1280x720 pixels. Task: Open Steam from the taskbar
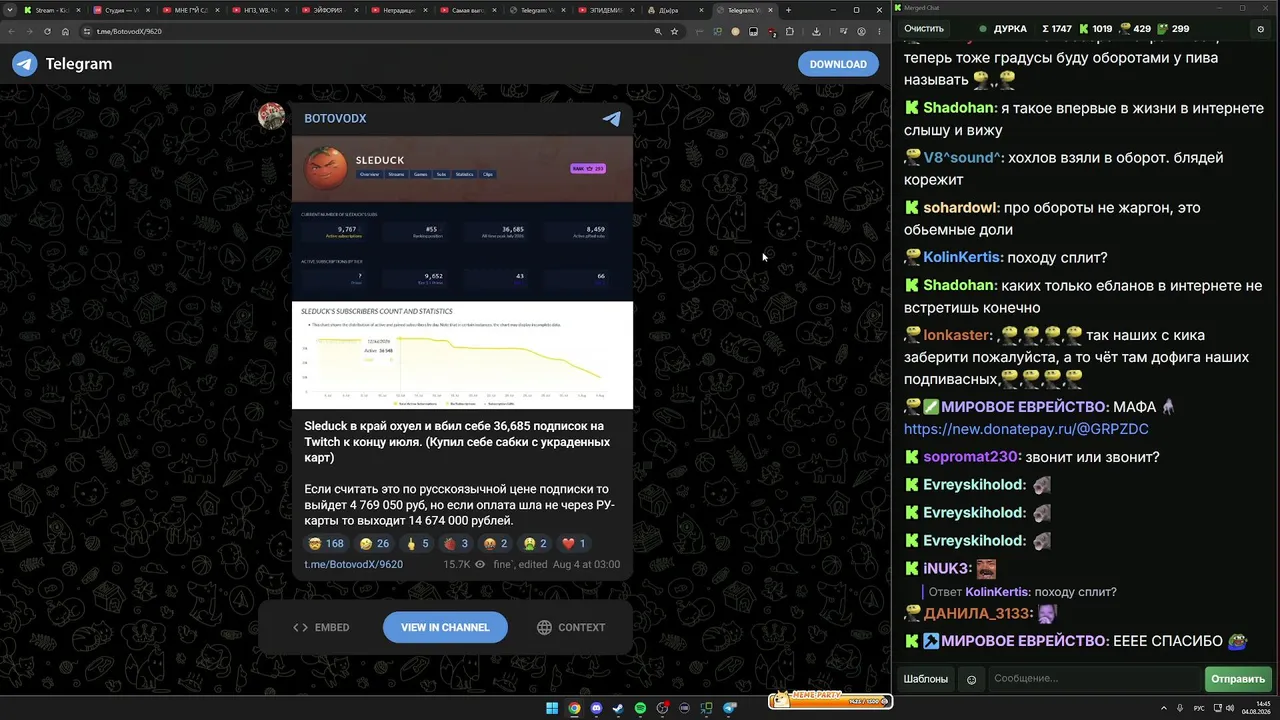[x=618, y=708]
